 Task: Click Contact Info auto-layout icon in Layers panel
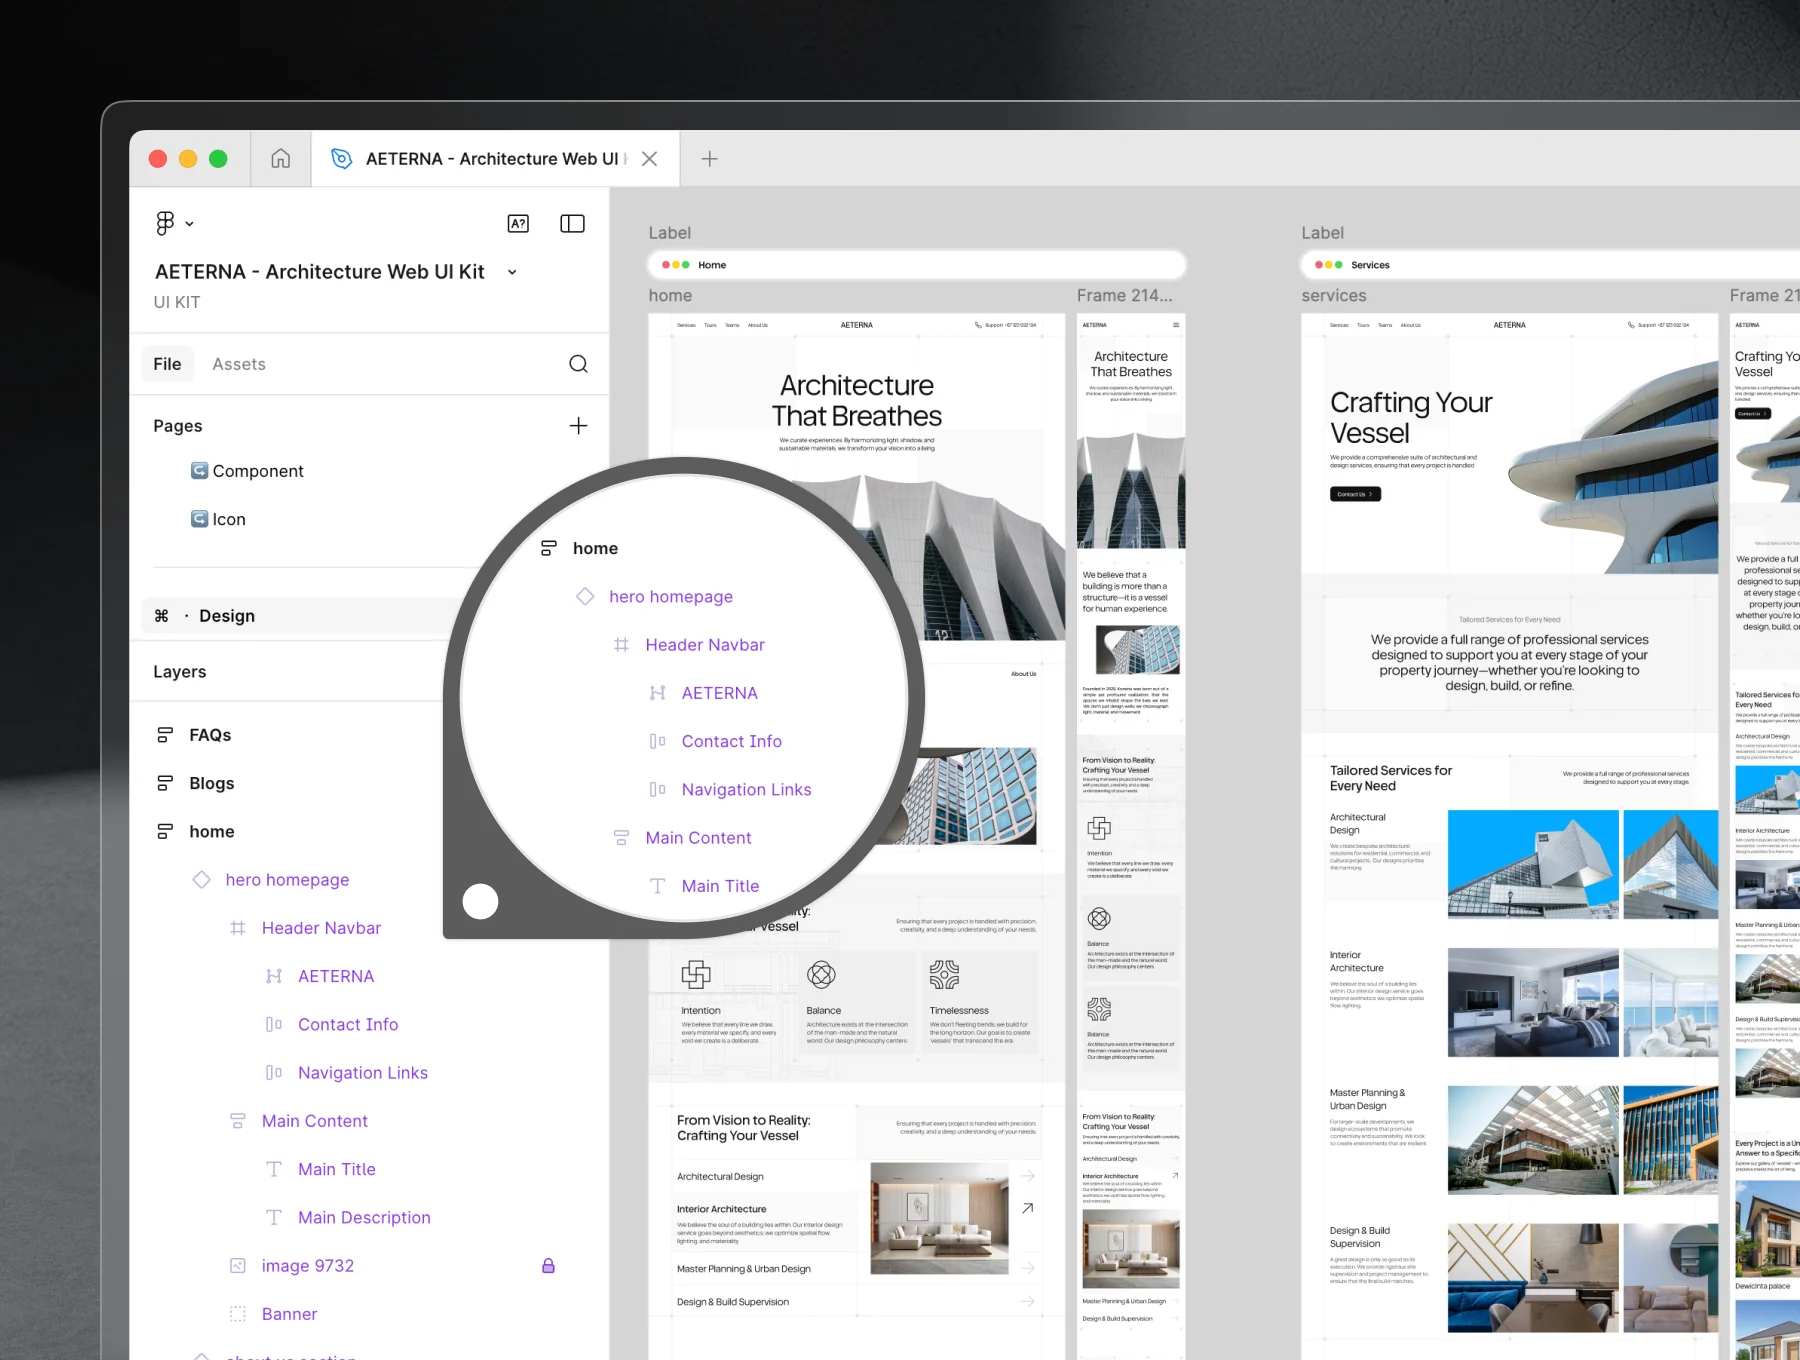click(274, 1024)
